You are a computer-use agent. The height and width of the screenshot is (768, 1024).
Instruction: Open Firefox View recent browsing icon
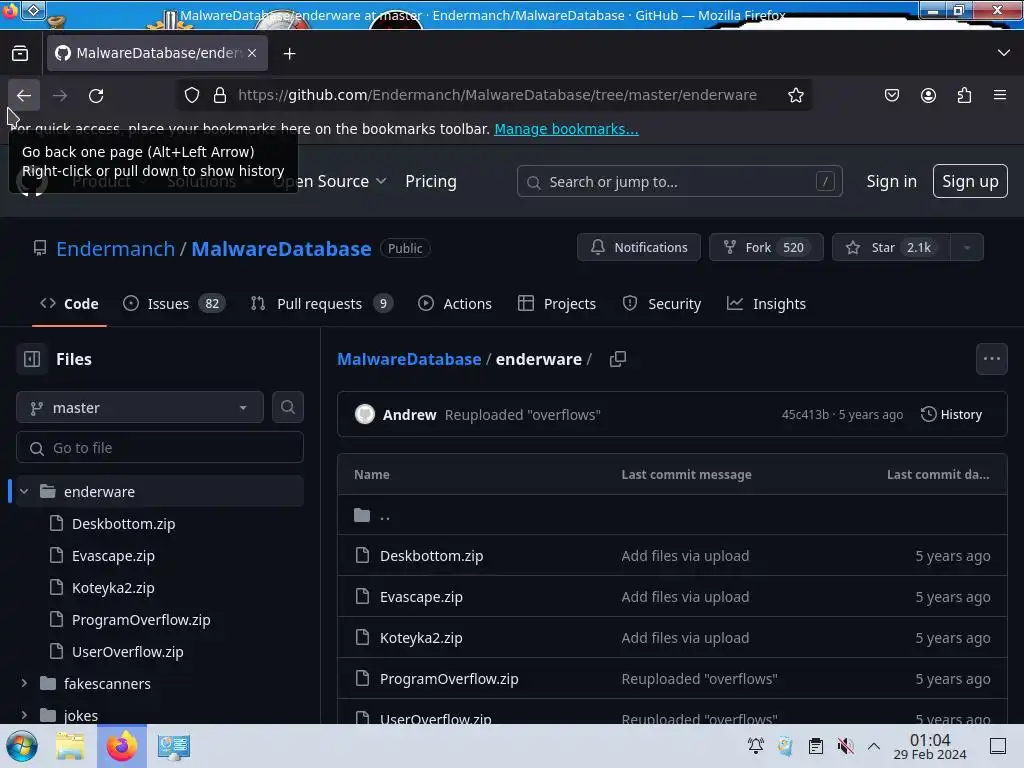20,53
